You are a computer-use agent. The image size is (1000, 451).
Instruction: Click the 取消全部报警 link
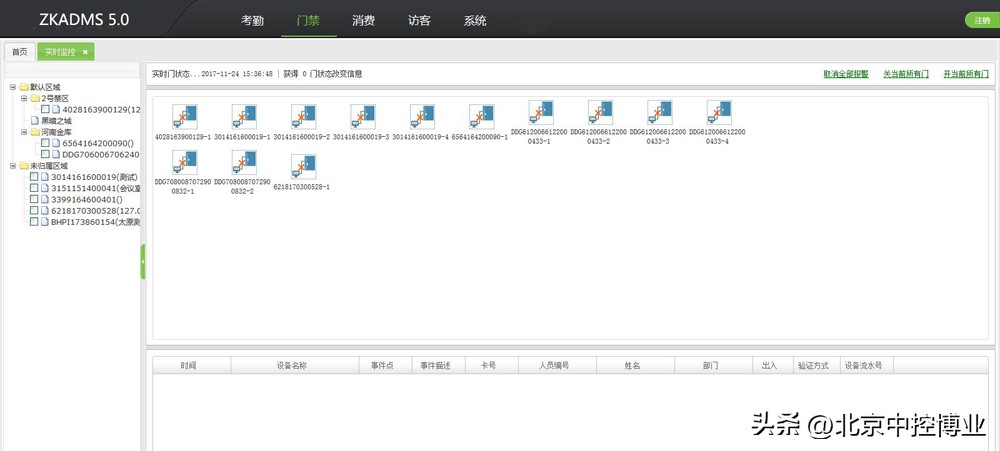(x=845, y=74)
